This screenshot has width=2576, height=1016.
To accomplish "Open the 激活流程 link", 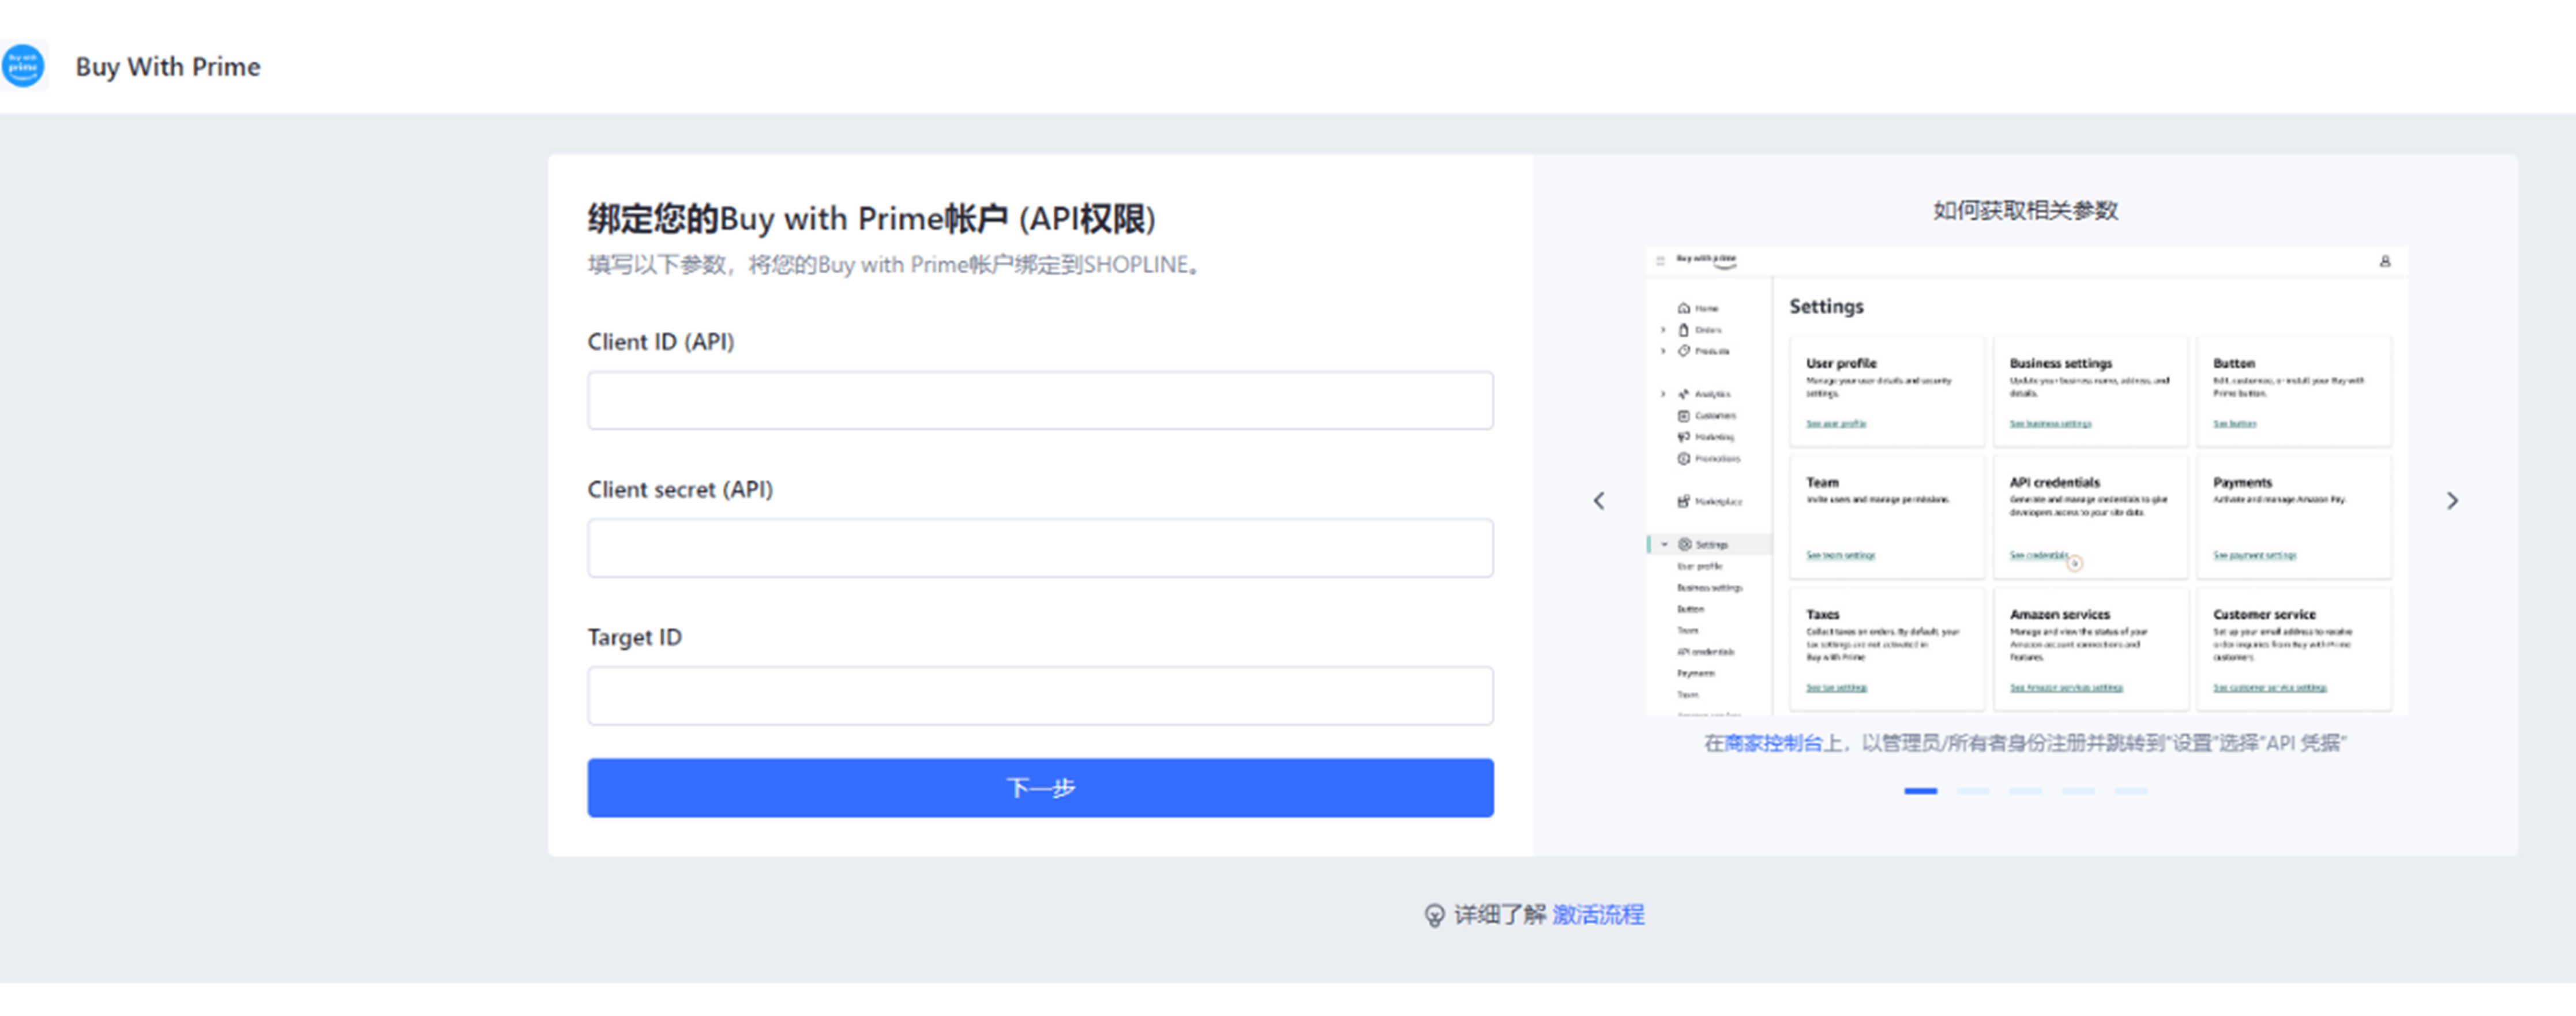I will pos(1598,915).
